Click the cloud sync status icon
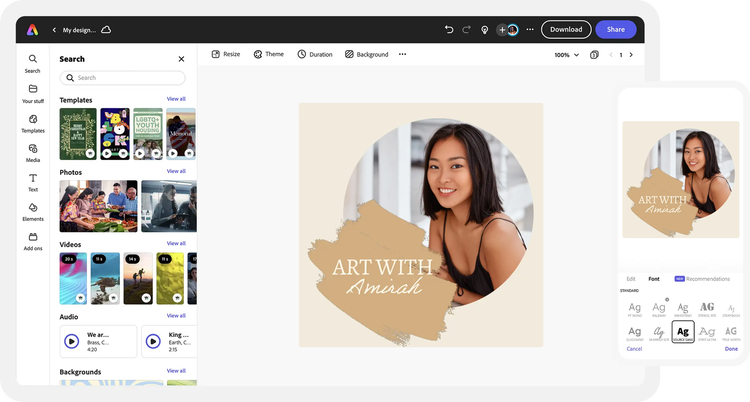Viewport: 750px width, 402px height. [x=106, y=30]
